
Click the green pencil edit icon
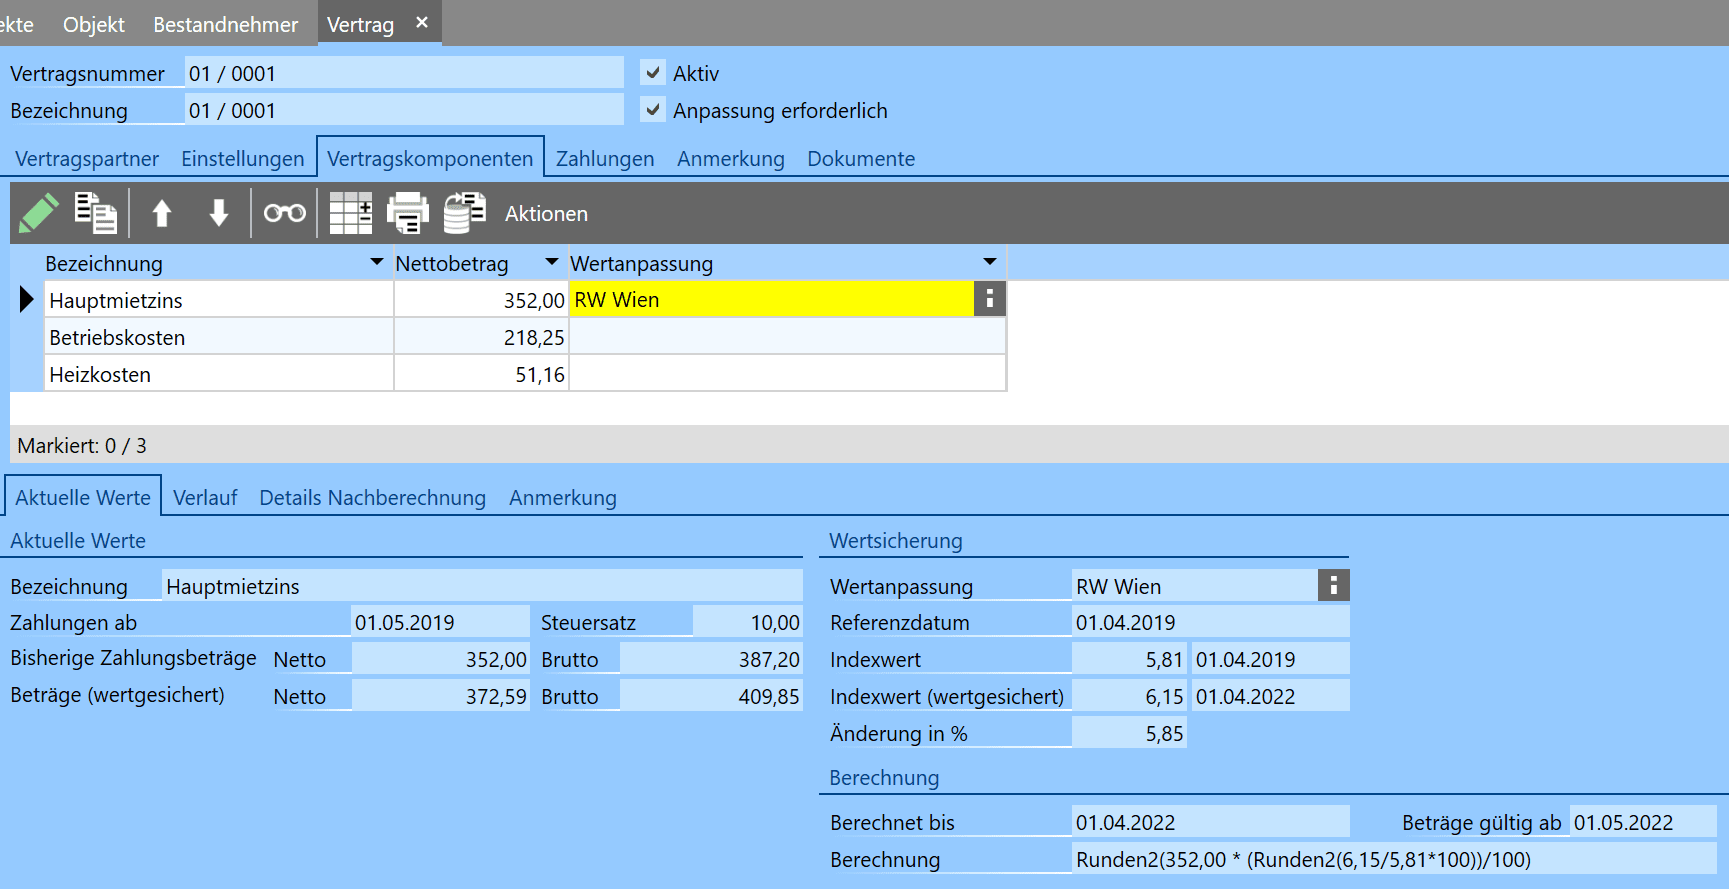[x=38, y=213]
